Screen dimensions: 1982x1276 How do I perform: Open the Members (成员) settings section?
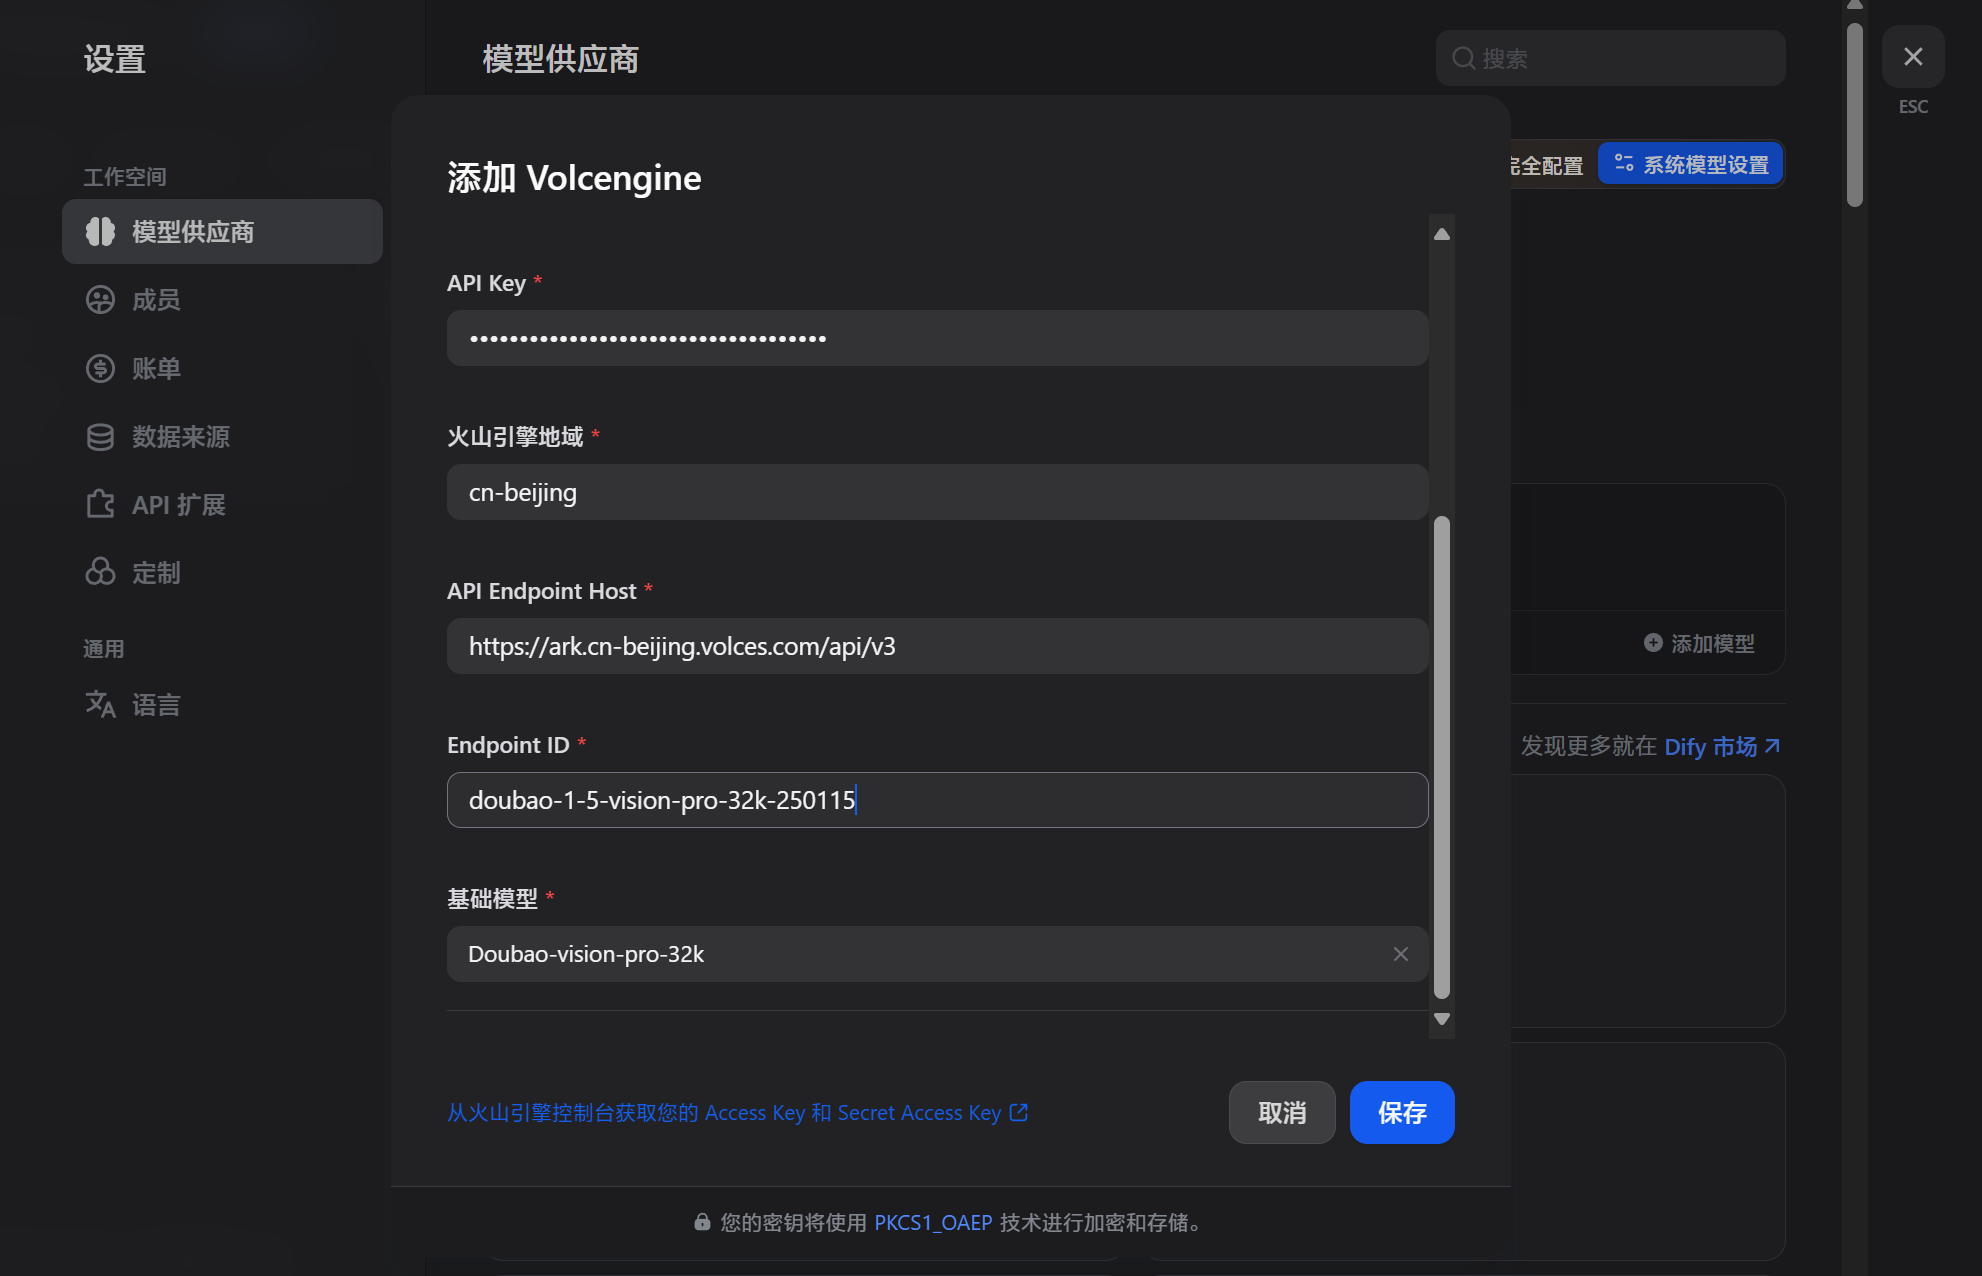156,300
